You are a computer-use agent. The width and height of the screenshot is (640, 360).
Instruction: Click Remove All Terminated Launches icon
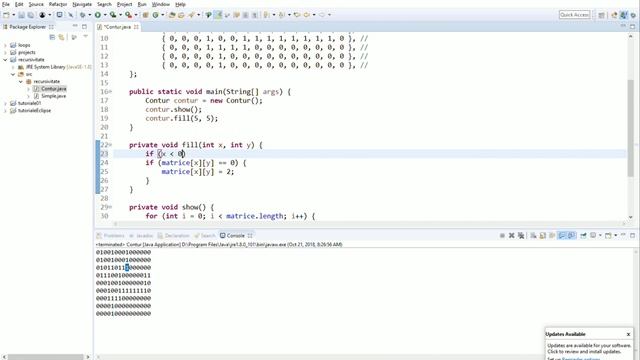[x=521, y=236]
